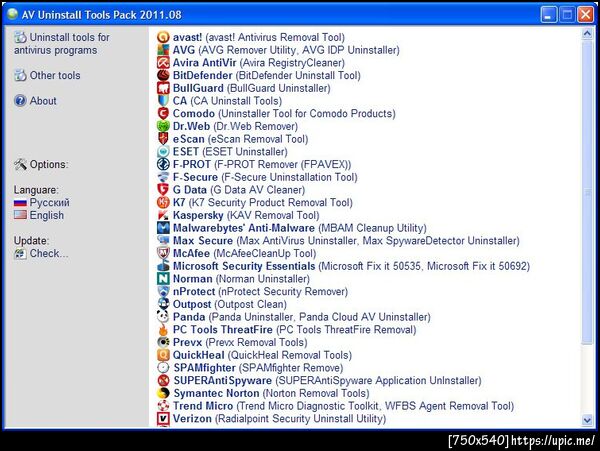Viewport: 600px width, 451px height.
Task: Select Kaspersky KAV Removal Tool text
Action: [273, 215]
